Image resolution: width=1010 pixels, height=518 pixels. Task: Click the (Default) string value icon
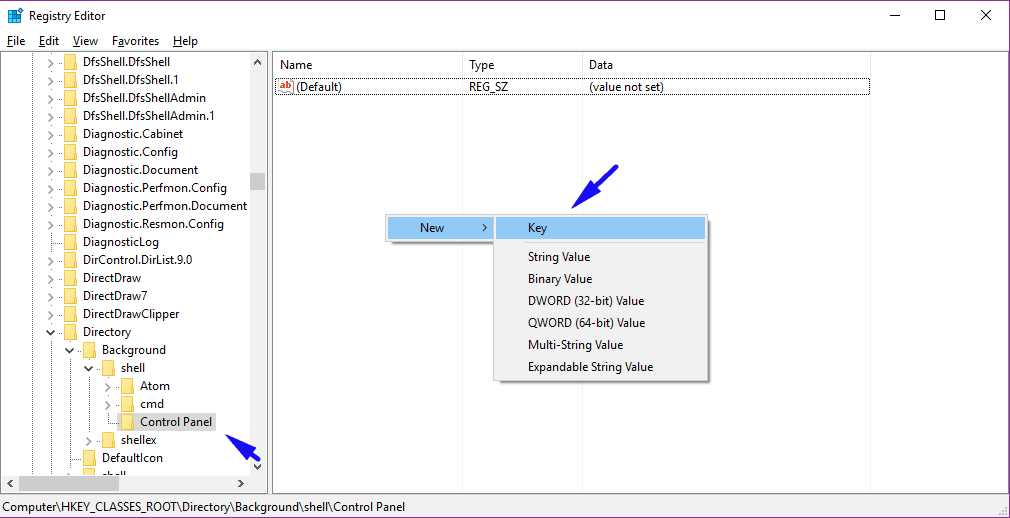tap(285, 87)
